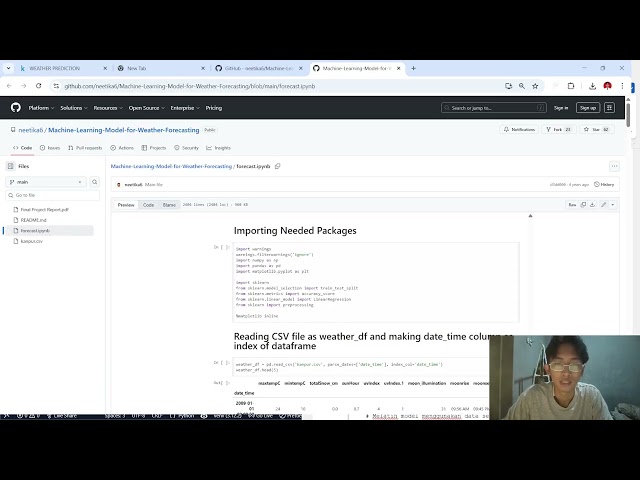Viewport: 640px width, 480px height.
Task: Open the Solutions dropdown menu
Action: (73, 108)
